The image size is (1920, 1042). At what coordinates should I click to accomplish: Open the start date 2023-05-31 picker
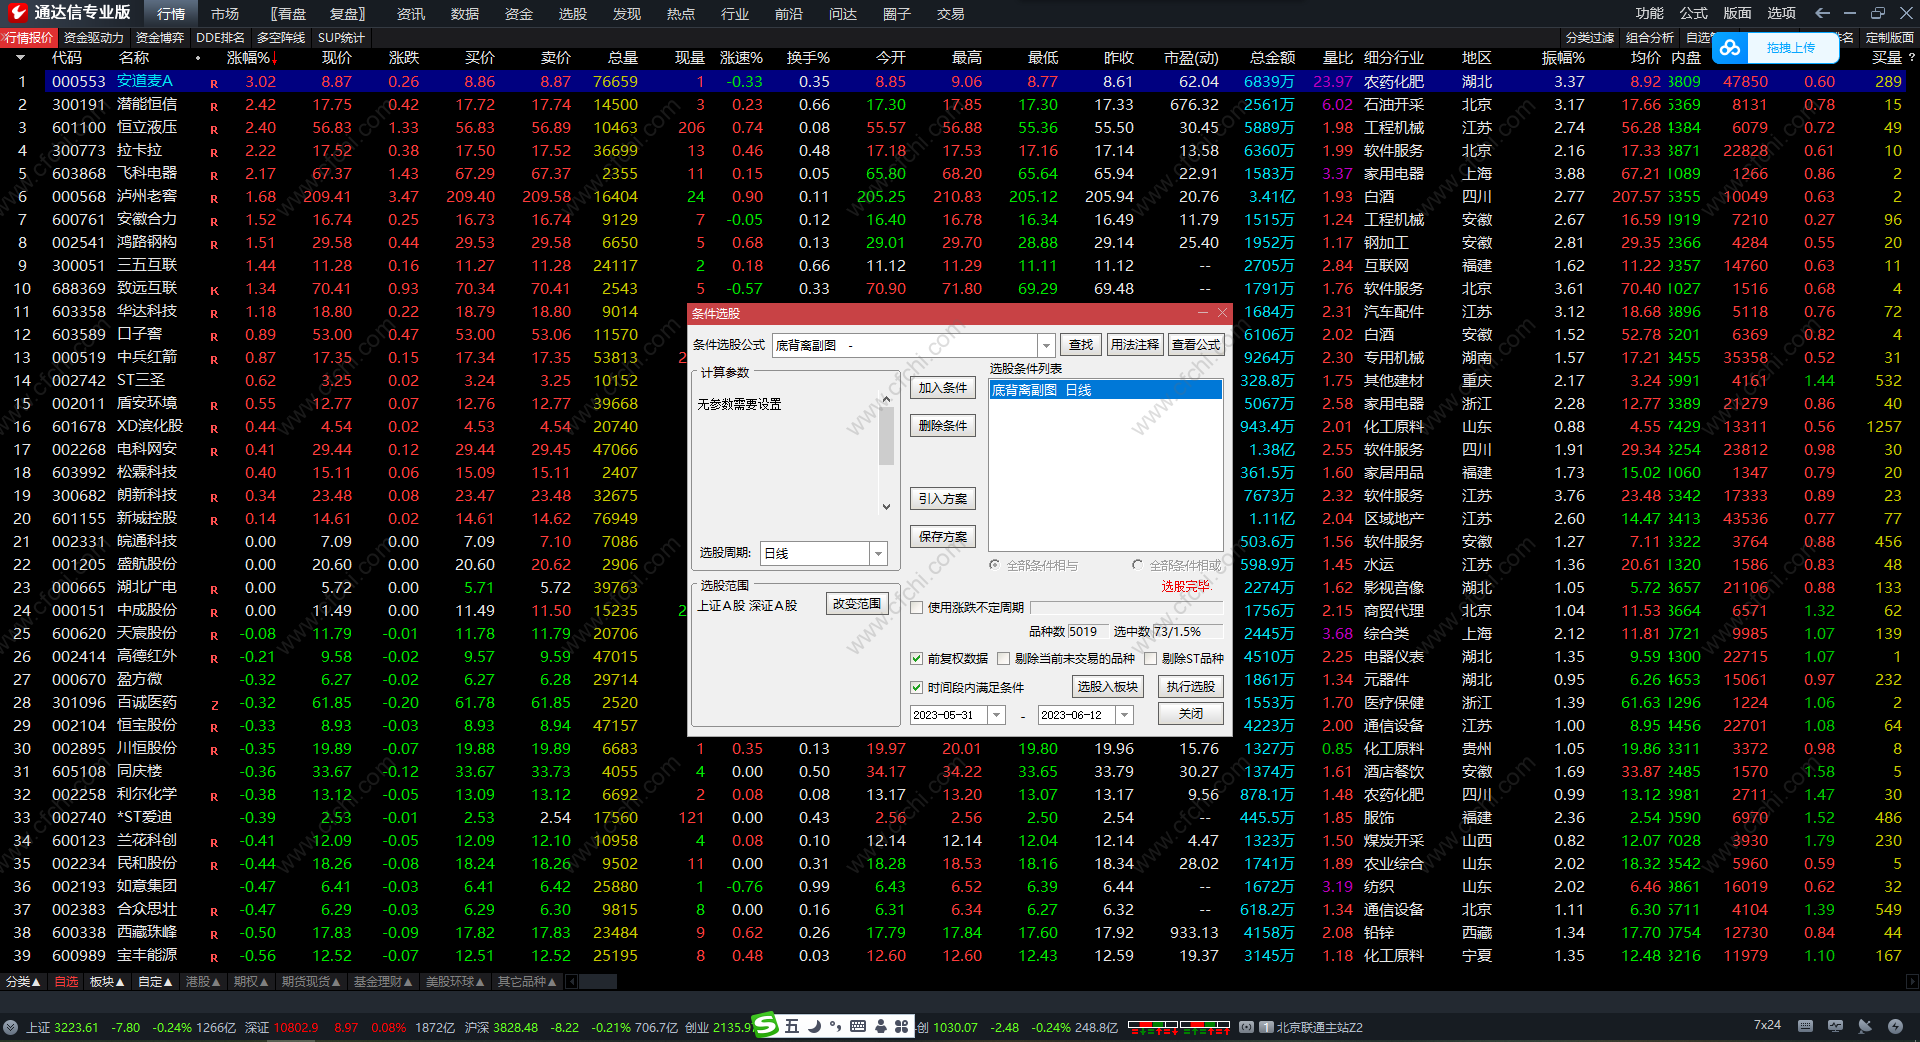pyautogui.click(x=996, y=715)
